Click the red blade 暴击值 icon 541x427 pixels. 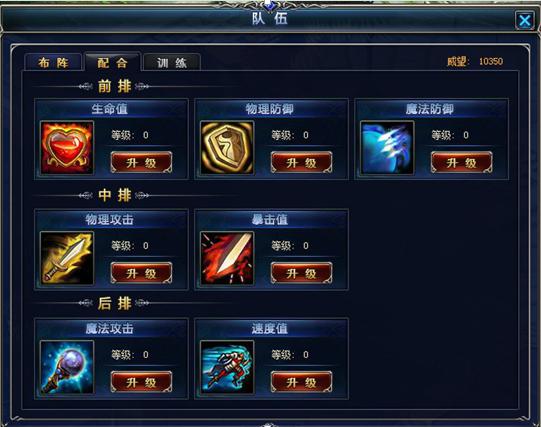tap(227, 258)
